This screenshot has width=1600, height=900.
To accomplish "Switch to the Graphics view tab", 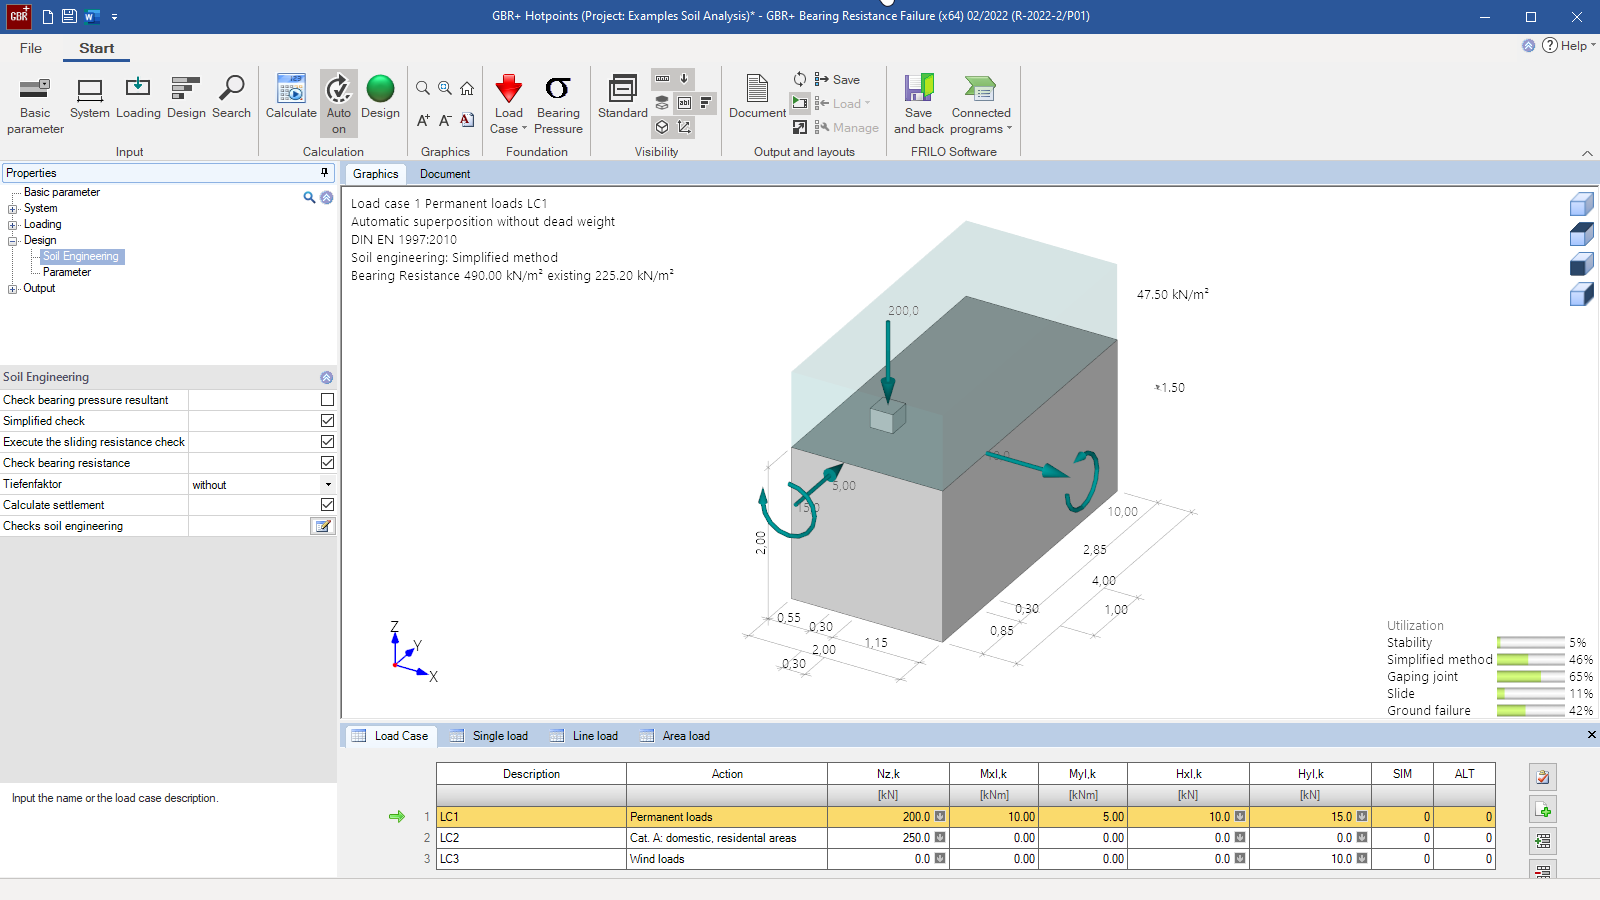I will pyautogui.click(x=376, y=174).
